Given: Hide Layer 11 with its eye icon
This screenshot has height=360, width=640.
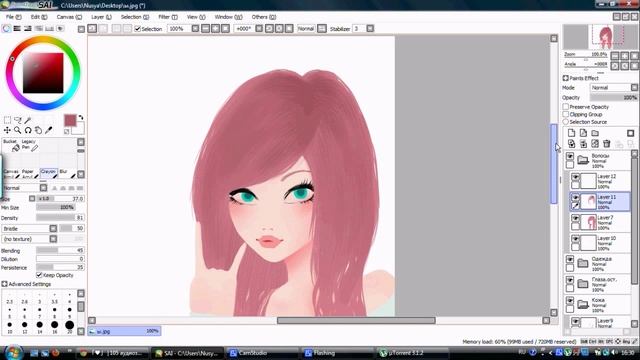Looking at the screenshot, I should [576, 198].
